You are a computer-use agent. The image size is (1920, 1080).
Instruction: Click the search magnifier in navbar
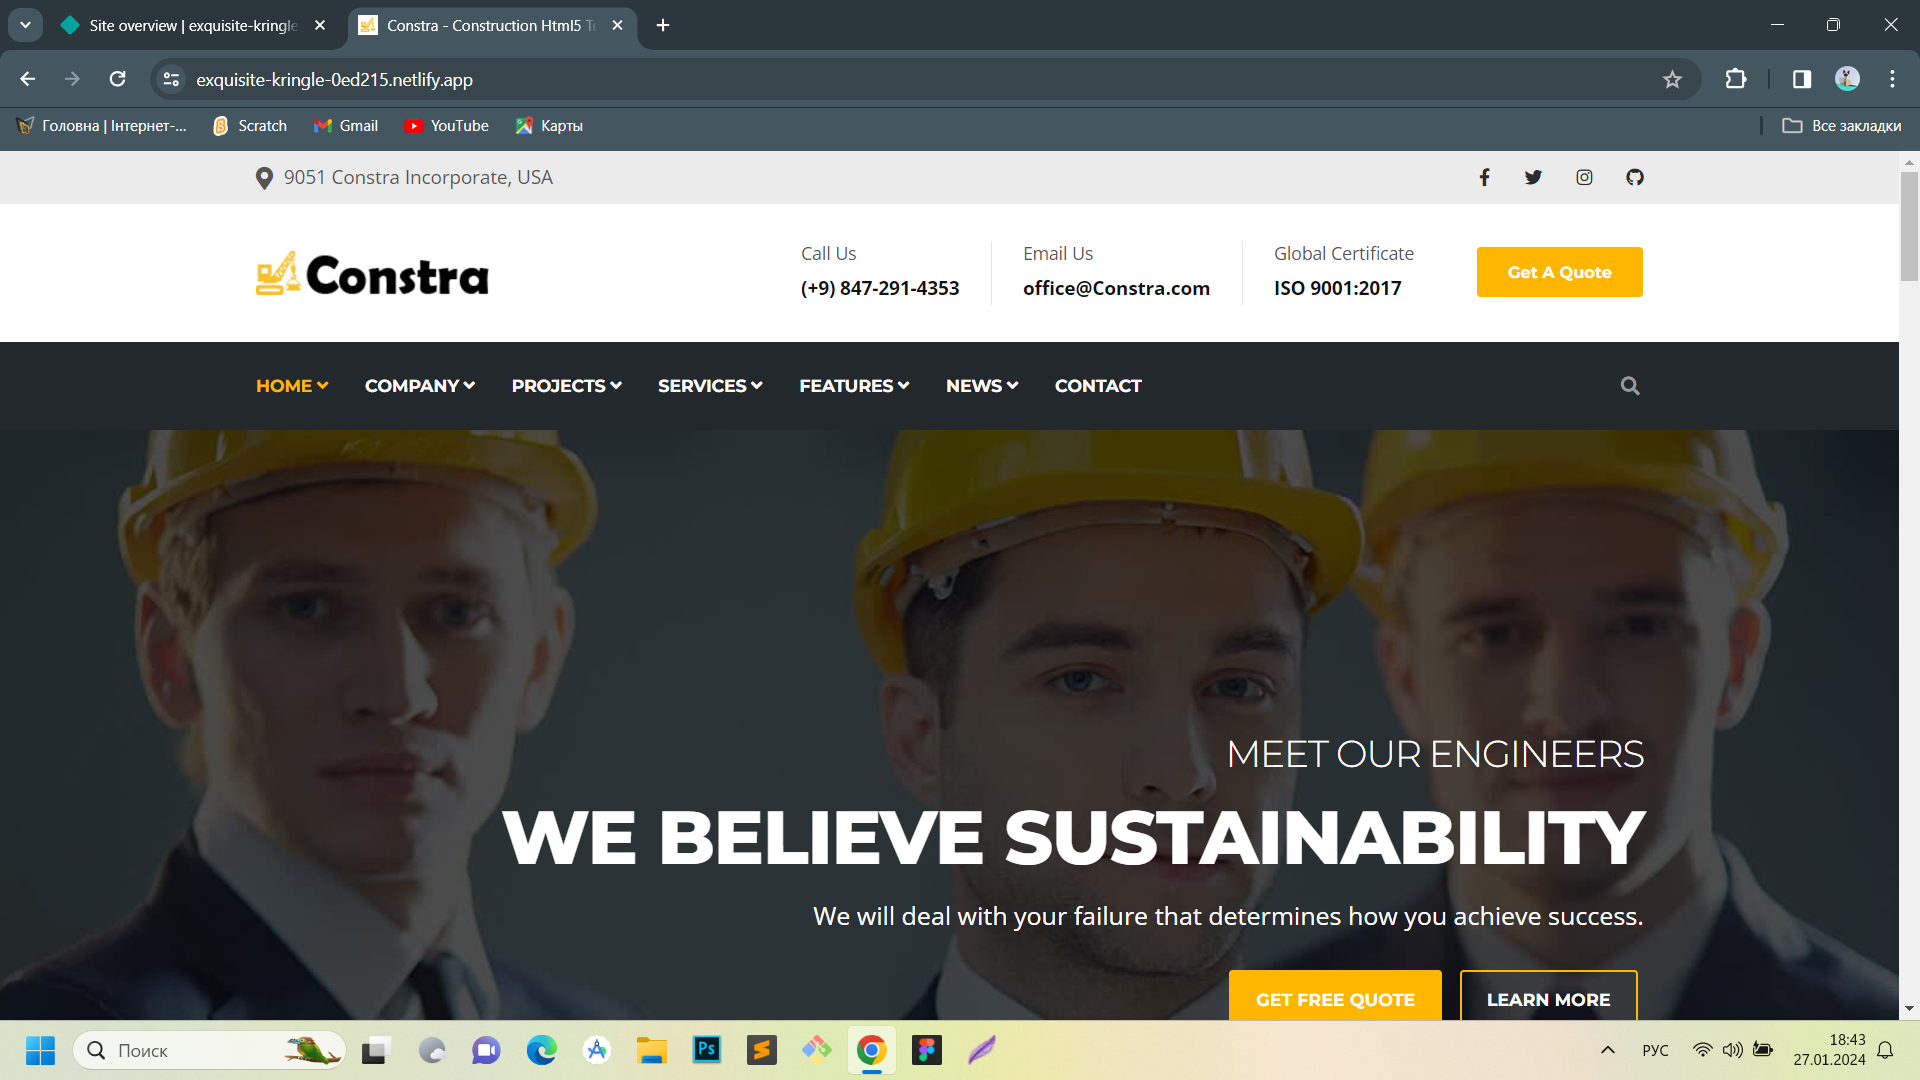(x=1630, y=386)
